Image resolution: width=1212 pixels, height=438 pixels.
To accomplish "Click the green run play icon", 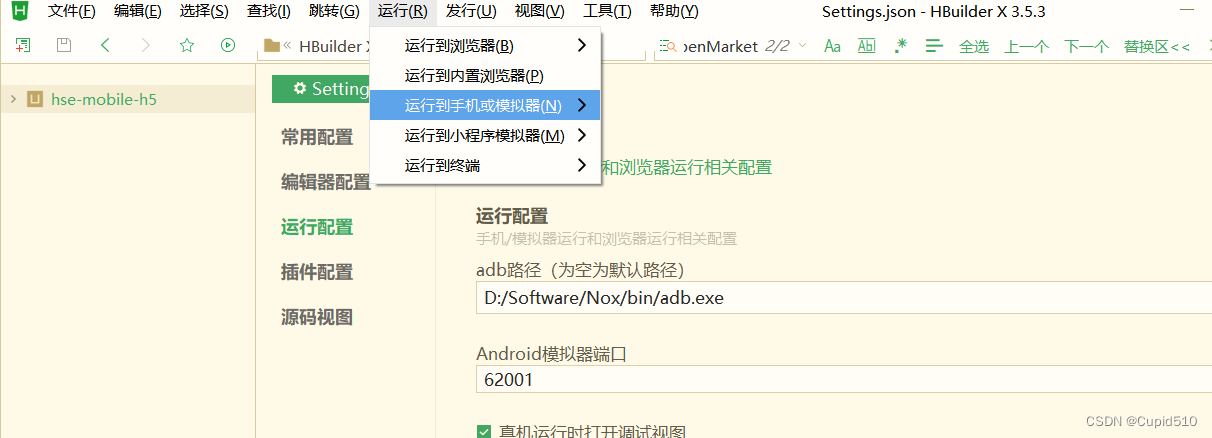I will coord(228,46).
